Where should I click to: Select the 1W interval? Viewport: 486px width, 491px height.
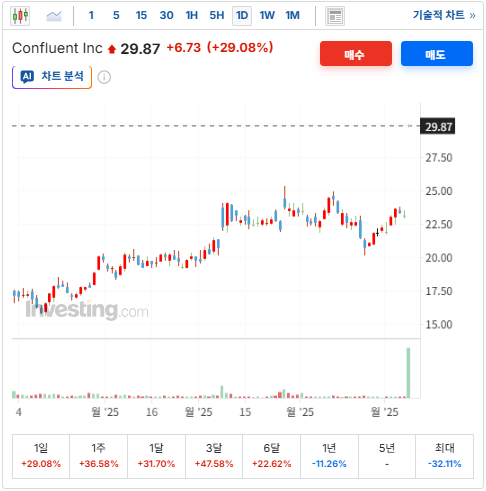[x=267, y=15]
